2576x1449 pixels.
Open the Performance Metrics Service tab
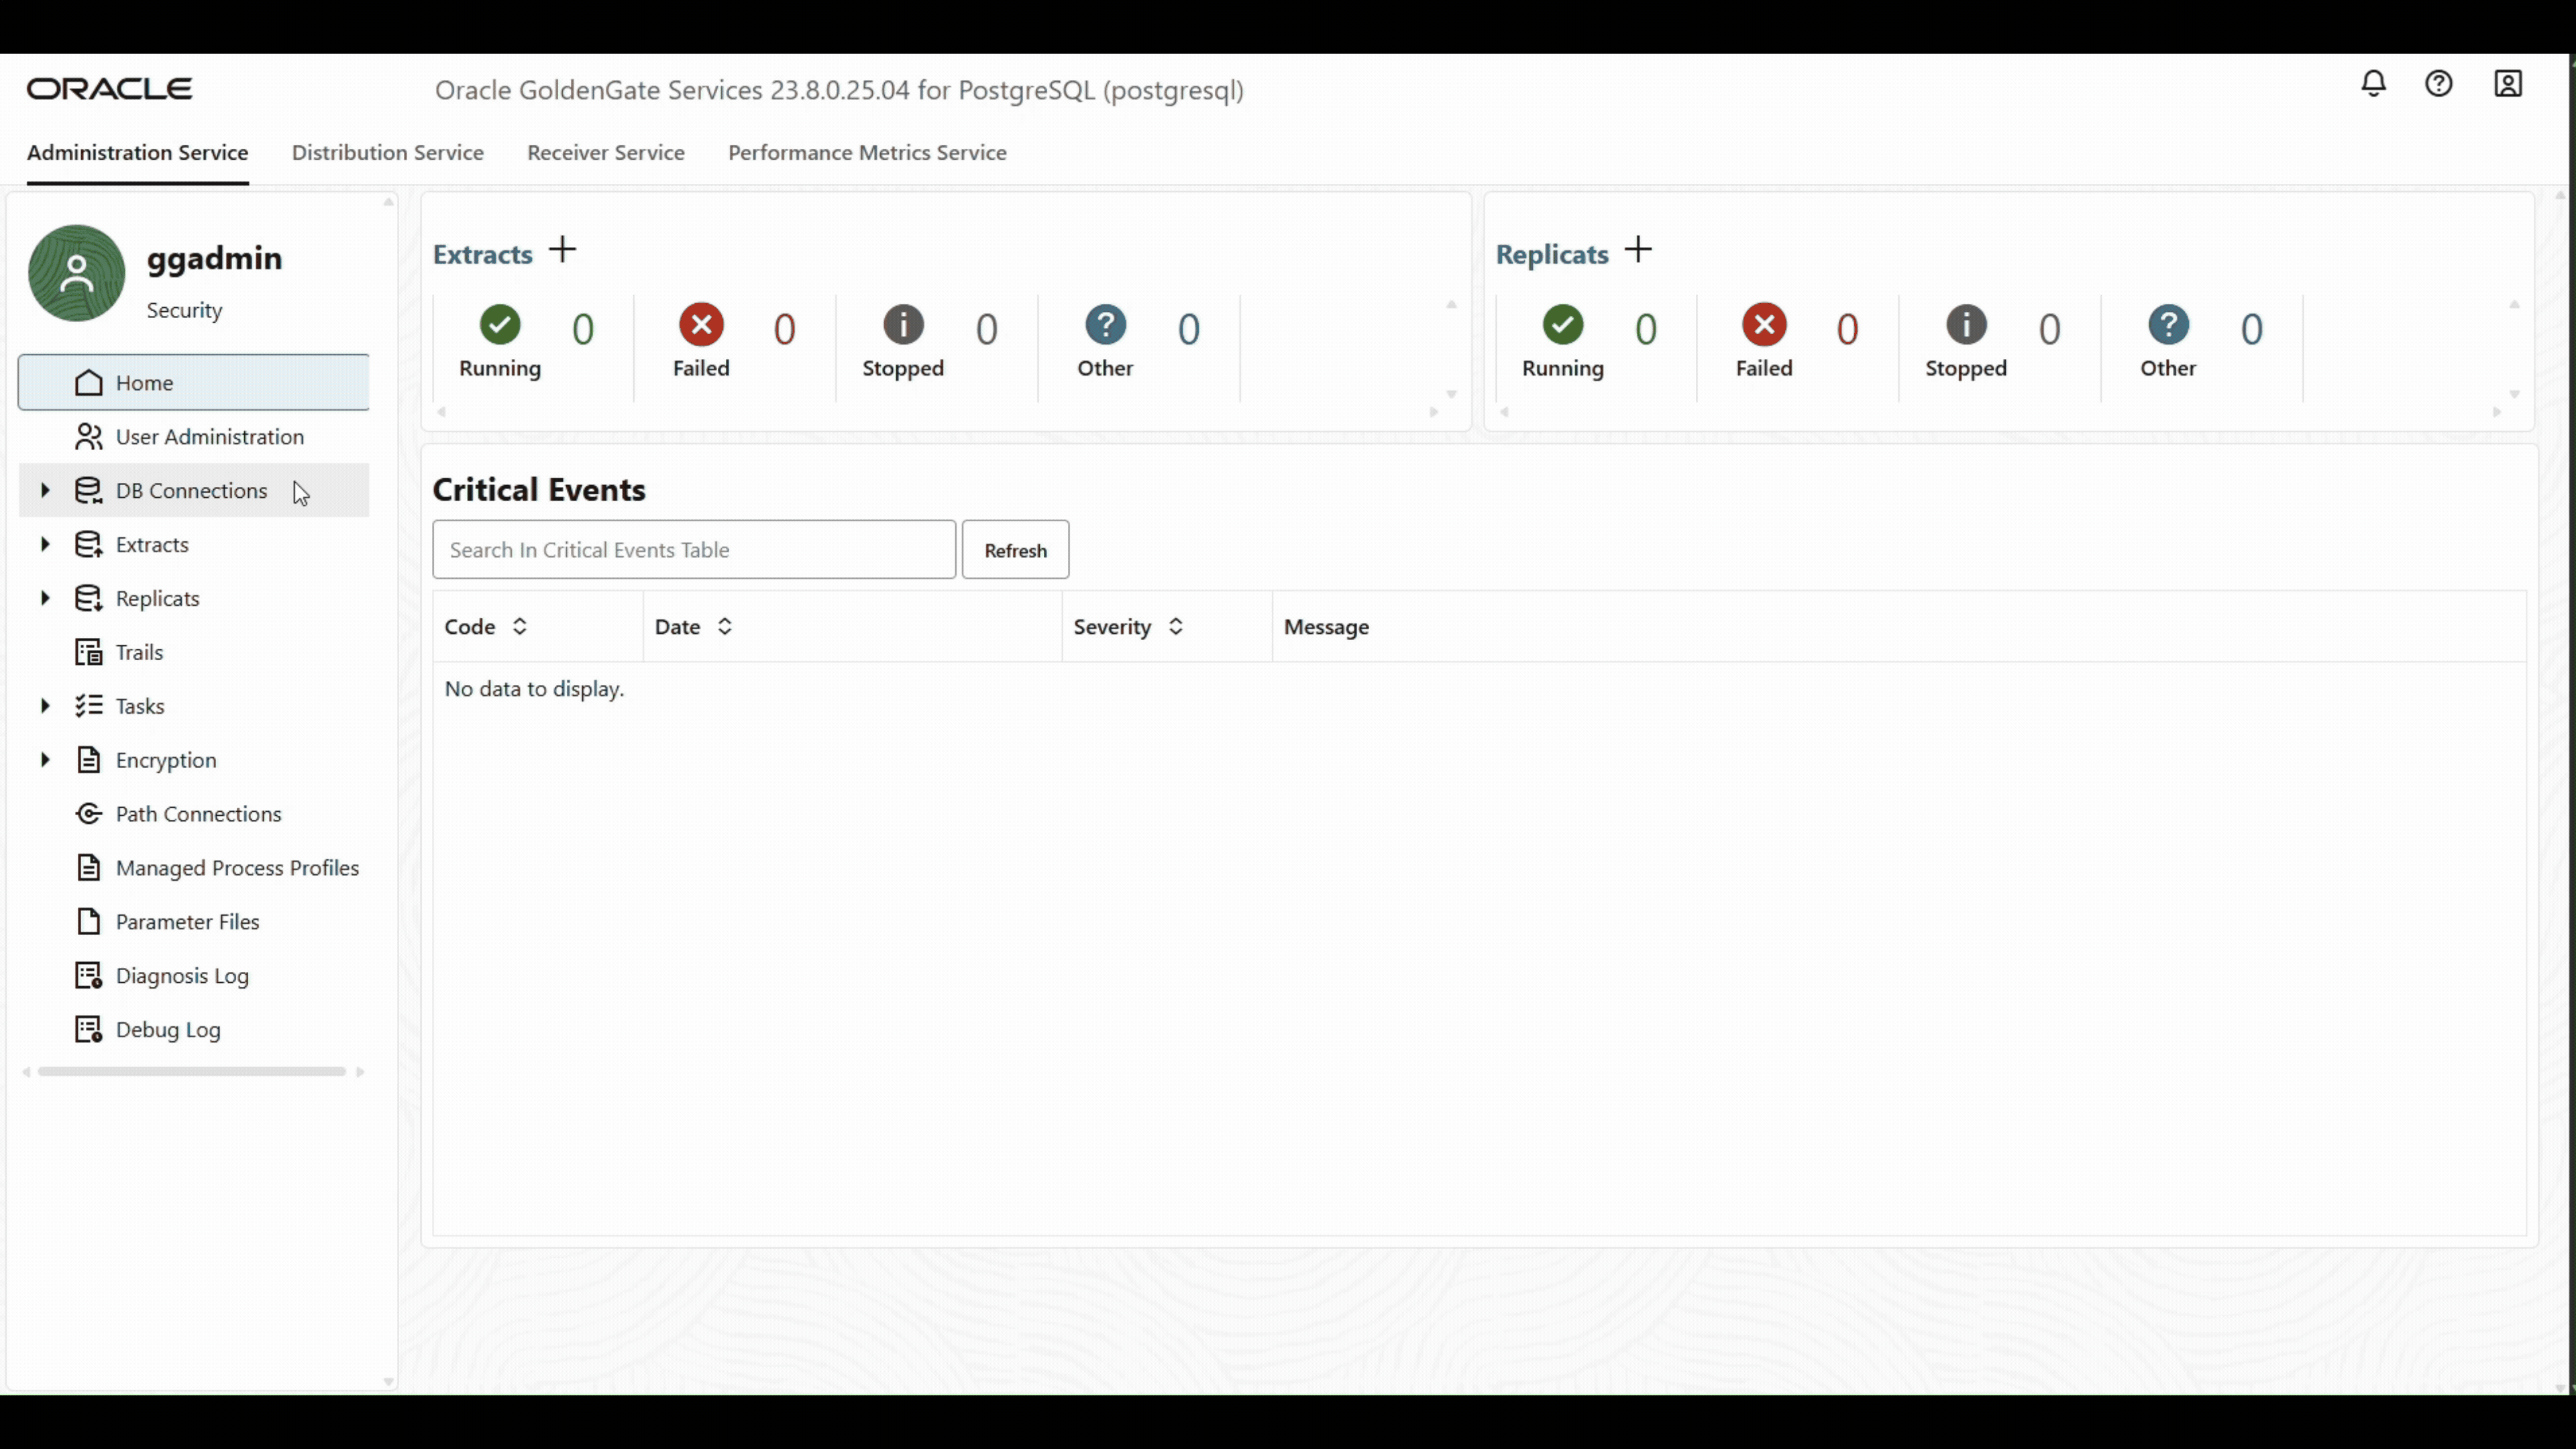[867, 152]
